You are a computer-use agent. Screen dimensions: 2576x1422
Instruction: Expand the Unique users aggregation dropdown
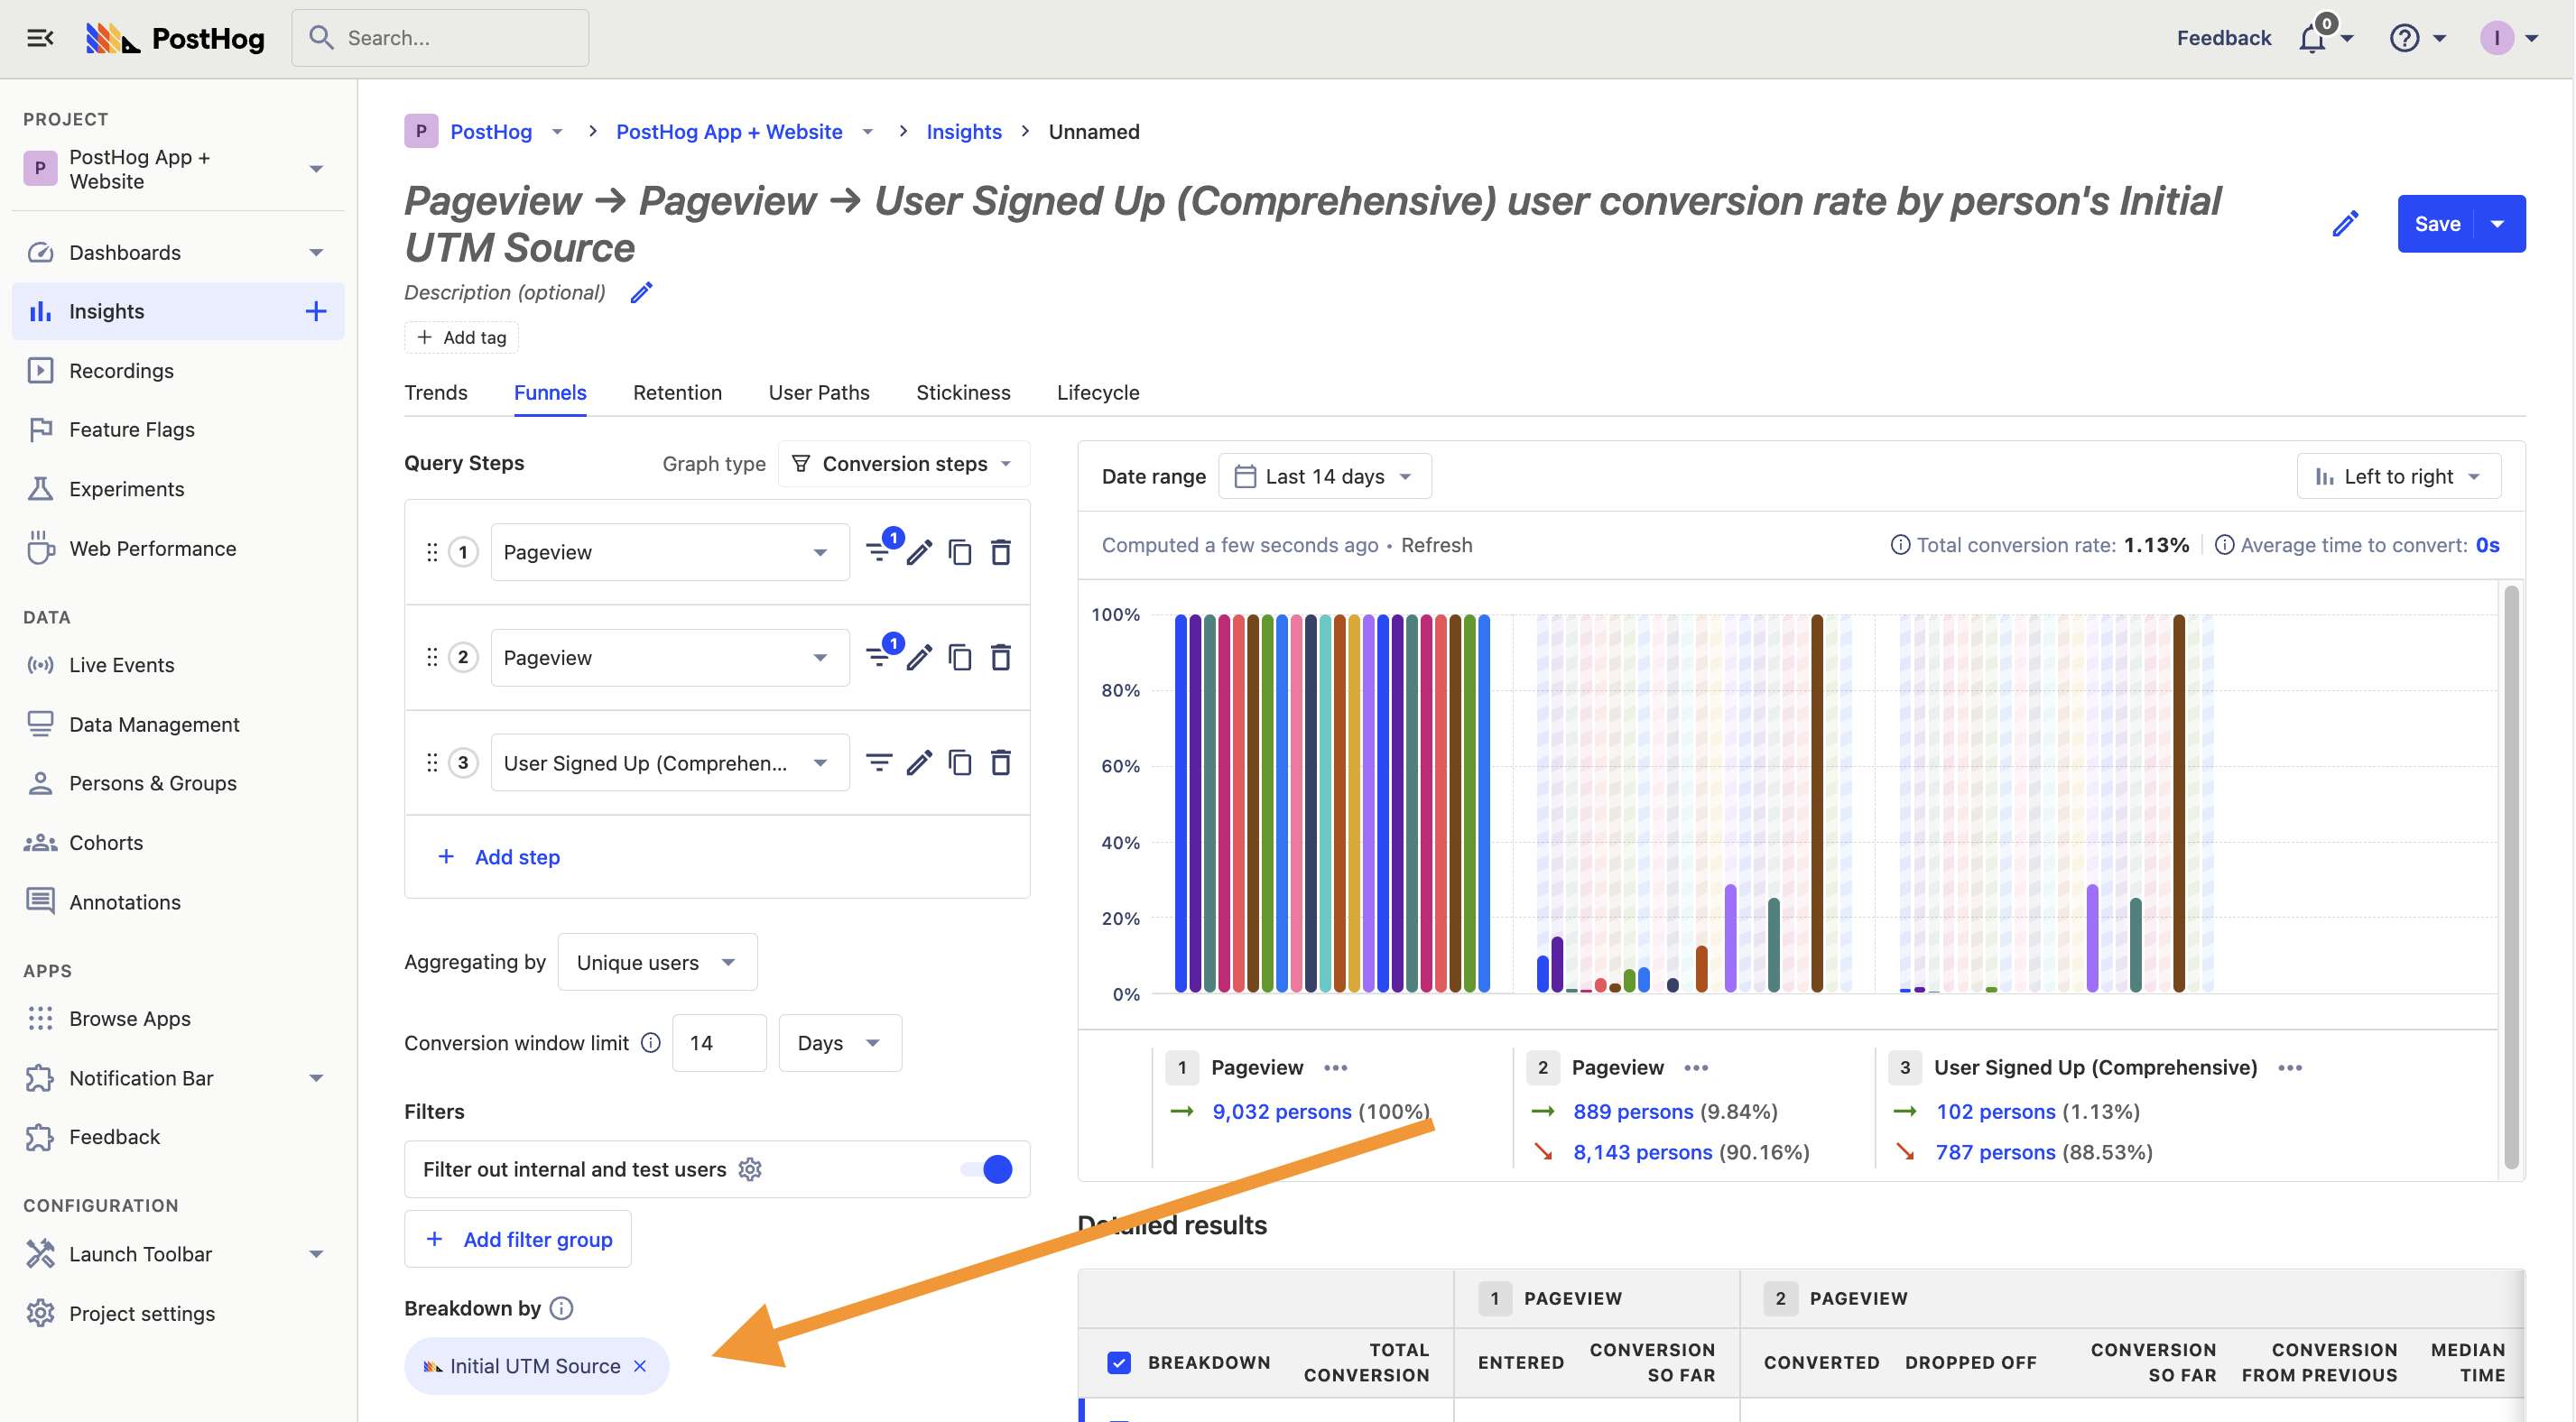click(x=657, y=962)
